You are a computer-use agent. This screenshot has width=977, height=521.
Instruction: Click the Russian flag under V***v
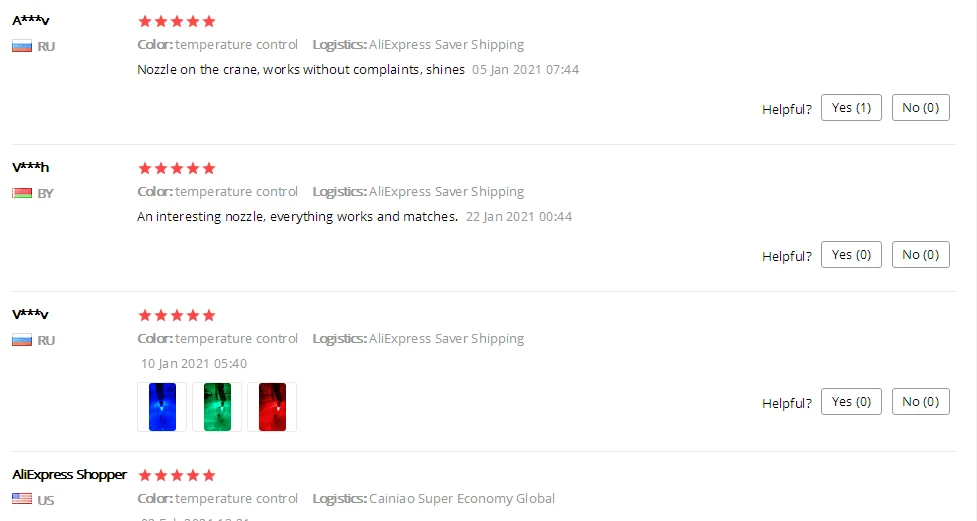click(x=22, y=340)
